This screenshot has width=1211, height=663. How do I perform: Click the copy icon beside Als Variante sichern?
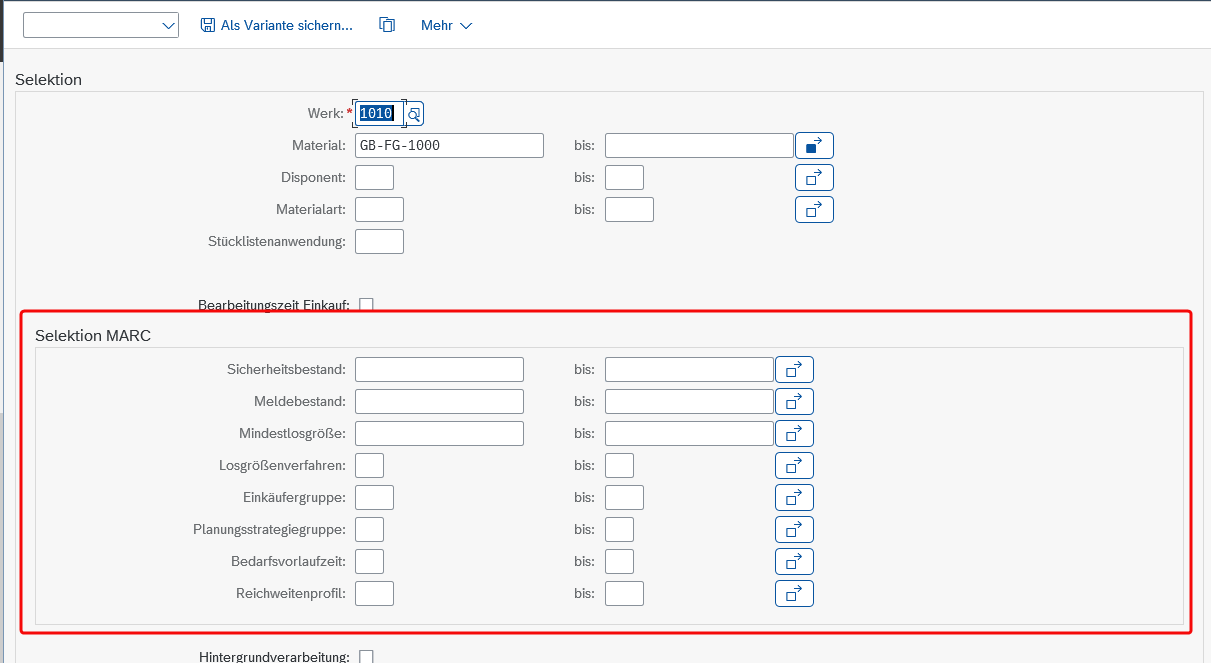[x=387, y=25]
